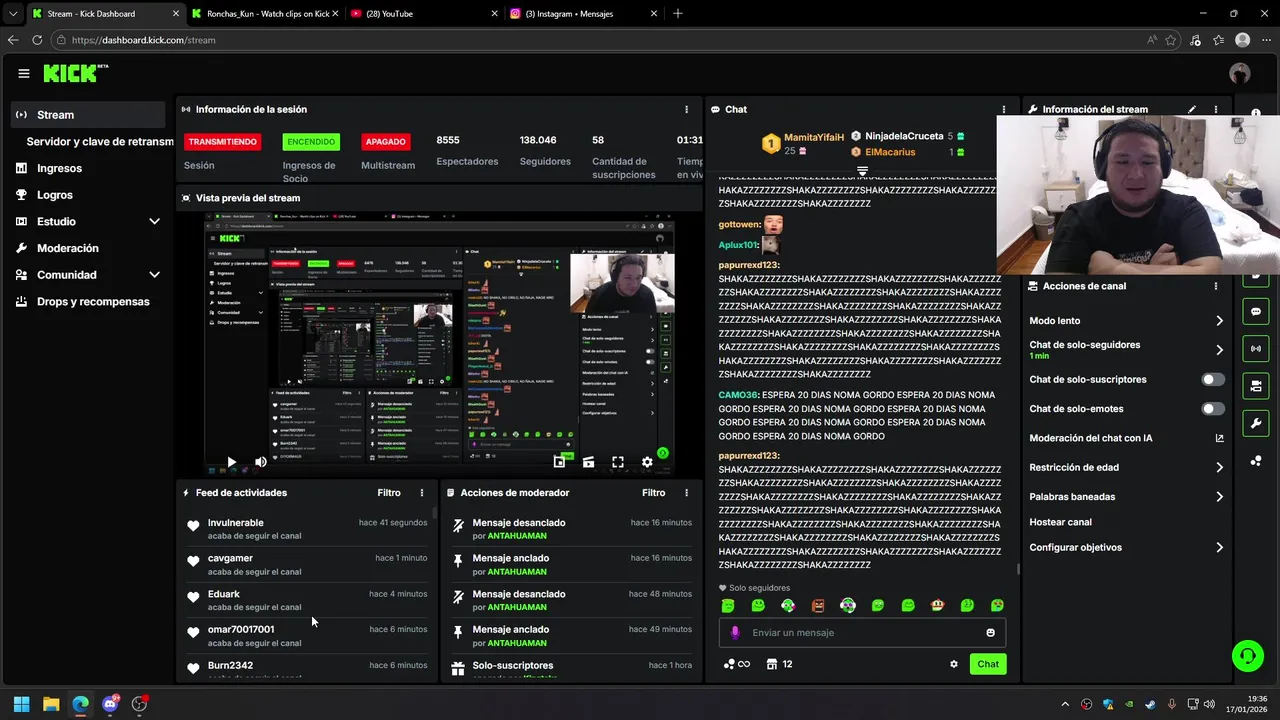Expand the Comunidad sidebar section

pos(154,275)
